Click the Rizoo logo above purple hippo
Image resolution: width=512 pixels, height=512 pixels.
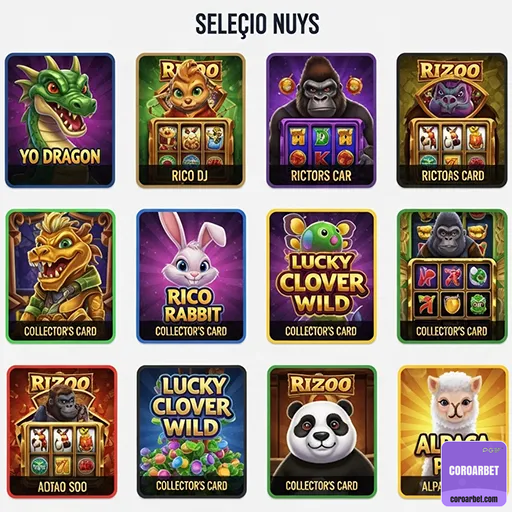tap(450, 70)
